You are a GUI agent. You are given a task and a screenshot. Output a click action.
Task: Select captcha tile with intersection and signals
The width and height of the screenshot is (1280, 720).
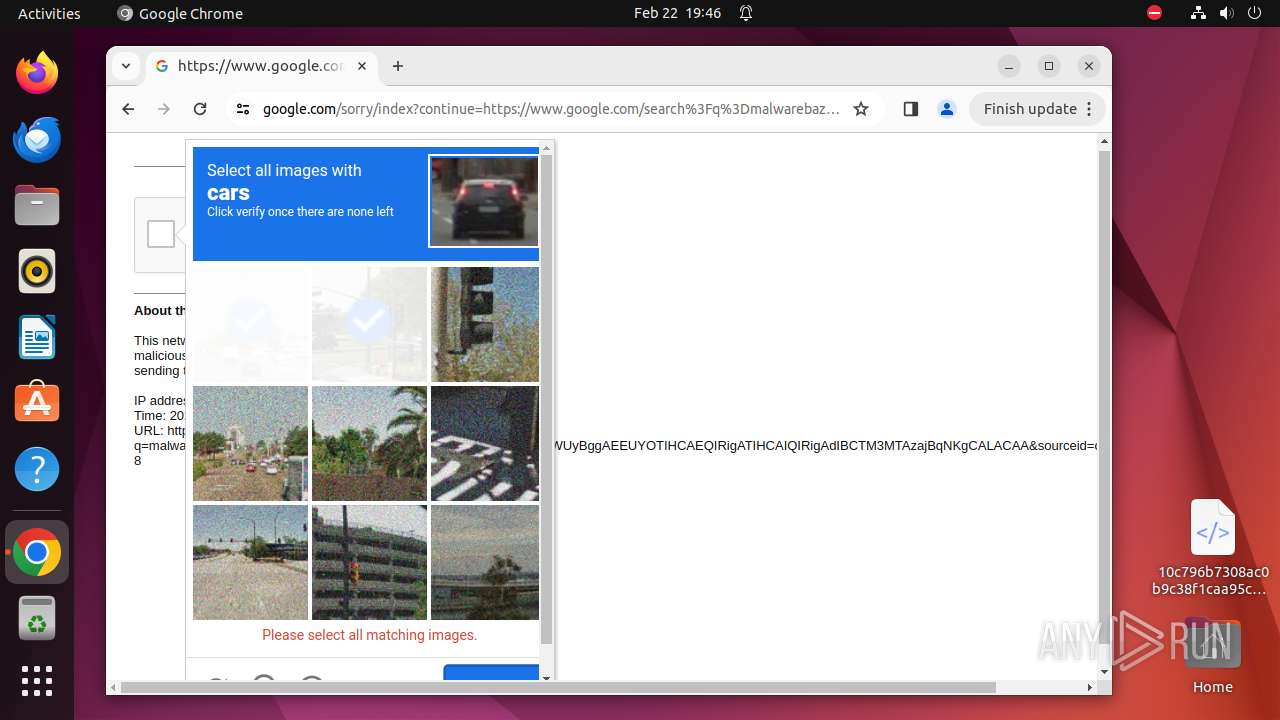pos(250,562)
